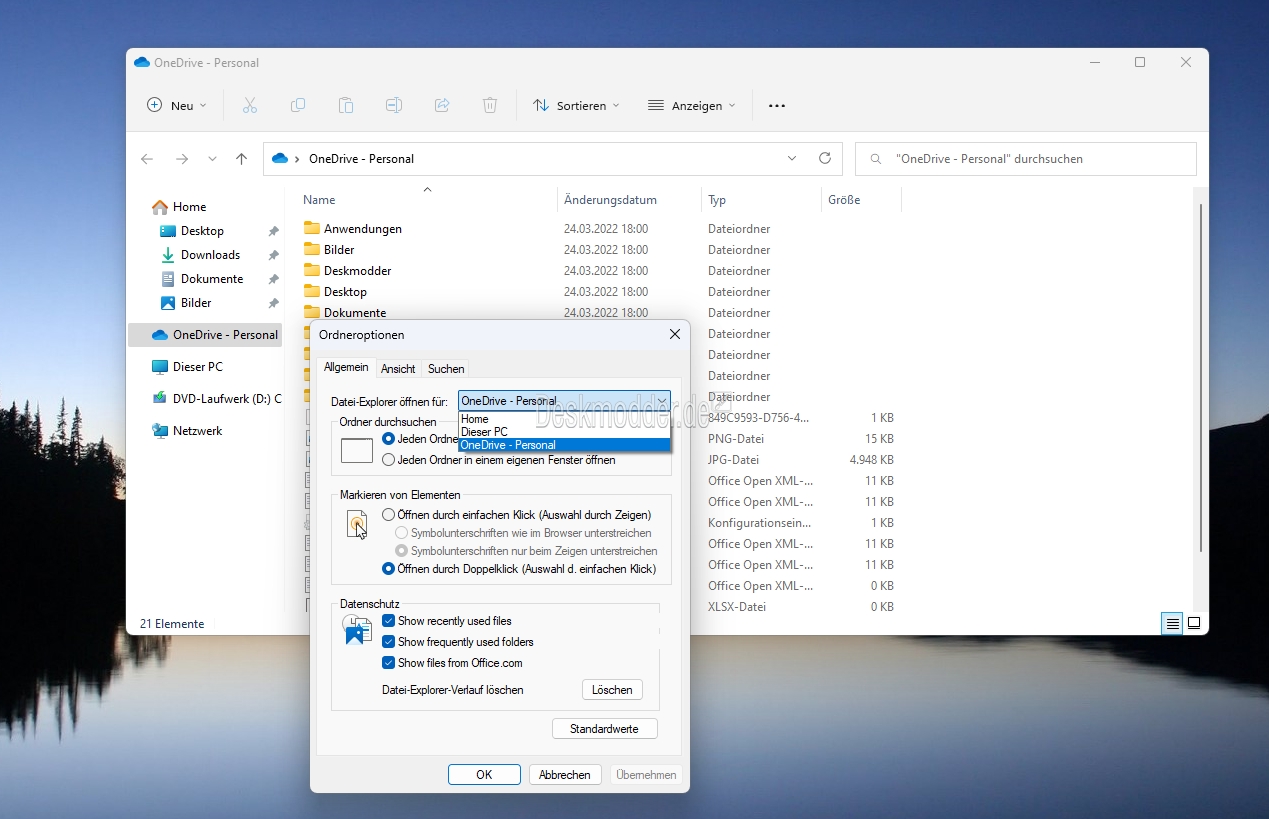Choose OneDrive - Personal from the dropdown list

tap(564, 445)
